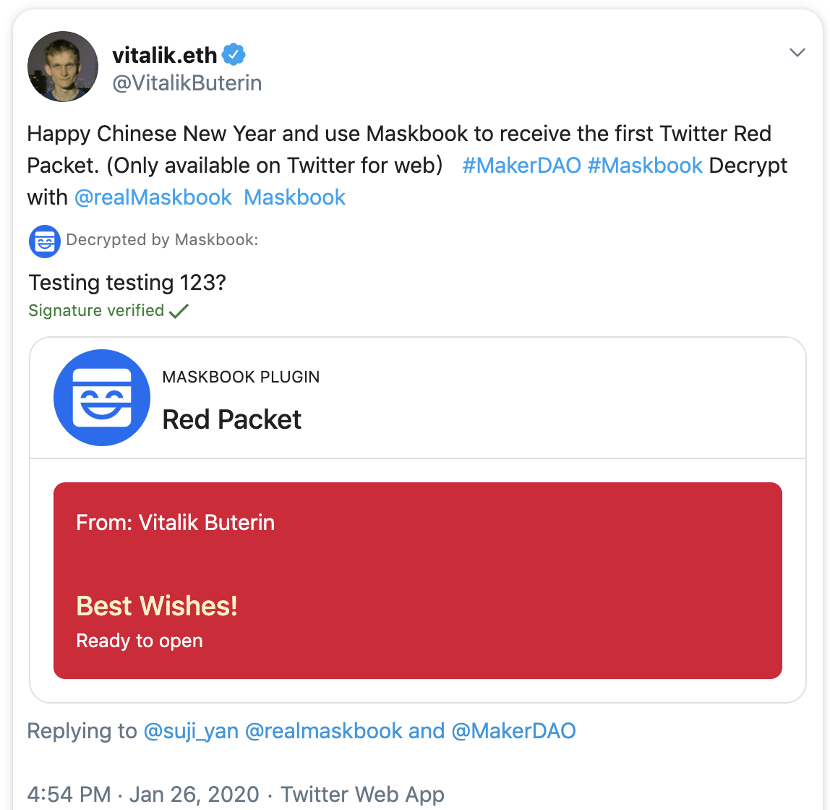Click the large Maskbook plugin logo

(x=101, y=397)
